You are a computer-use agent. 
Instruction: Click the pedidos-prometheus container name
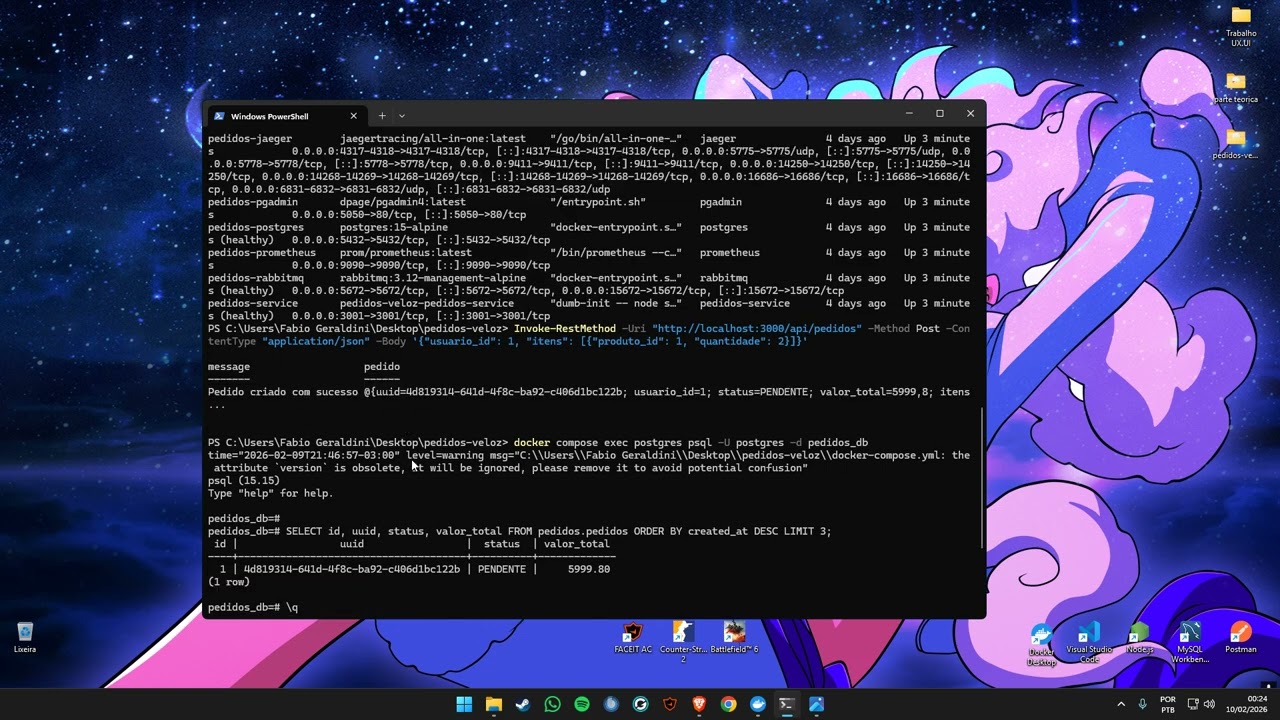(x=262, y=253)
